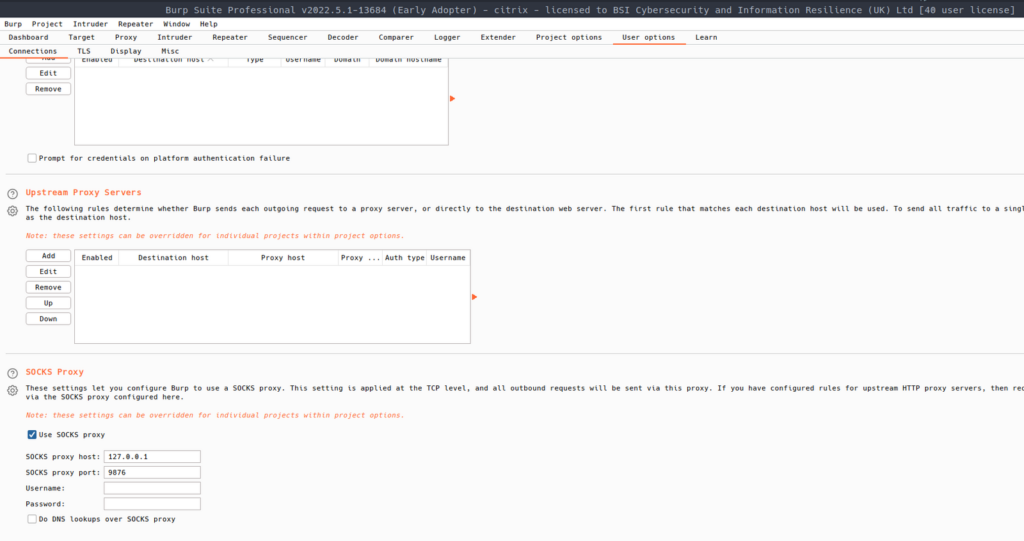Click the SOCKS proxy host field

(152, 457)
